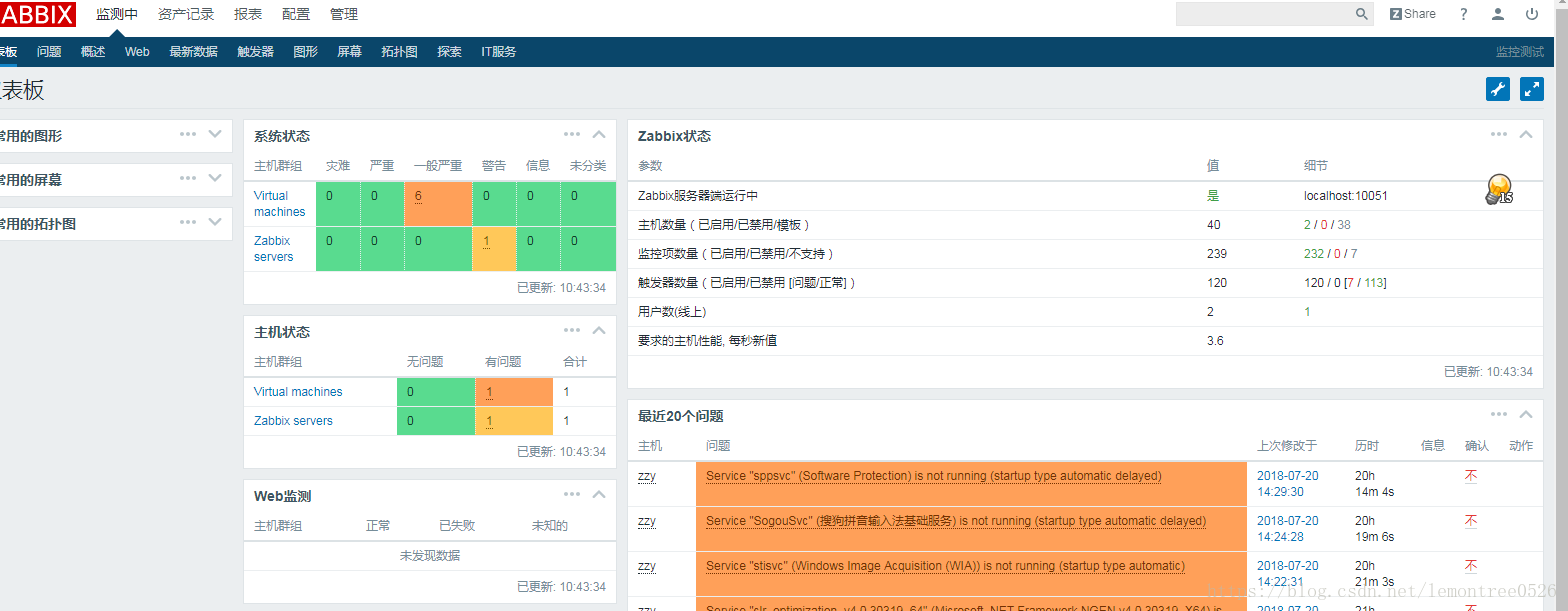Open 系统状态 widget options dots
The height and width of the screenshot is (611, 1568).
pos(572,134)
